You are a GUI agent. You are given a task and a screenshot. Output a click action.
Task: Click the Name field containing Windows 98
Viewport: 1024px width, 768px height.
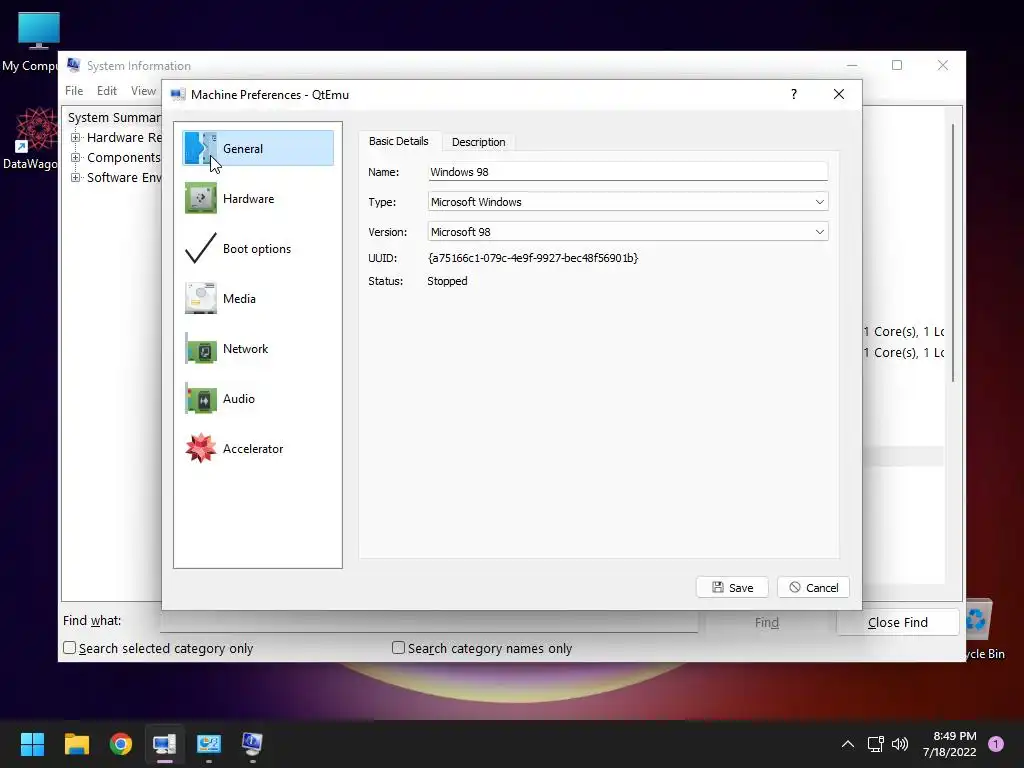628,172
